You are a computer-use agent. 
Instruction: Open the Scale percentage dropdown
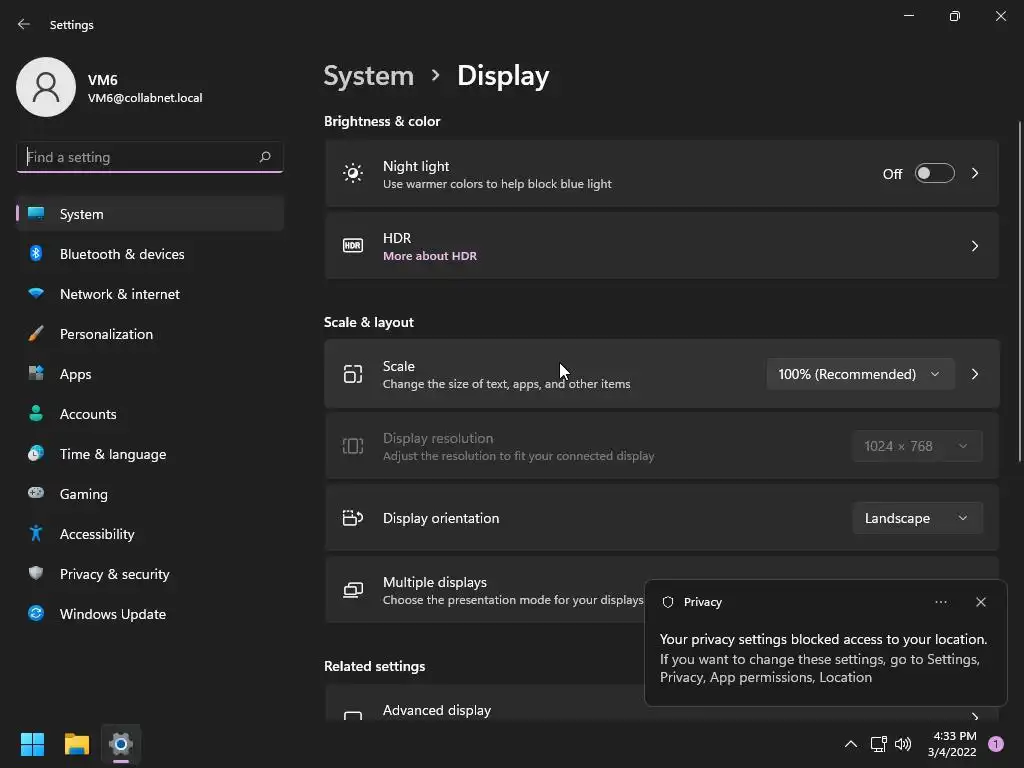(x=859, y=374)
